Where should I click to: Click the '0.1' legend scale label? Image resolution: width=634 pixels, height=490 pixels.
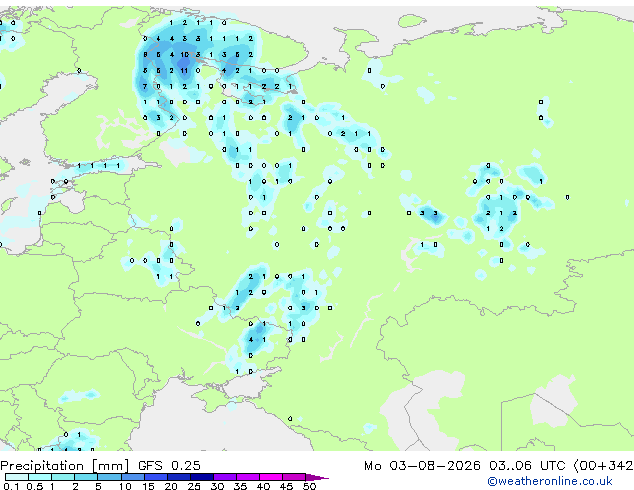(11, 486)
